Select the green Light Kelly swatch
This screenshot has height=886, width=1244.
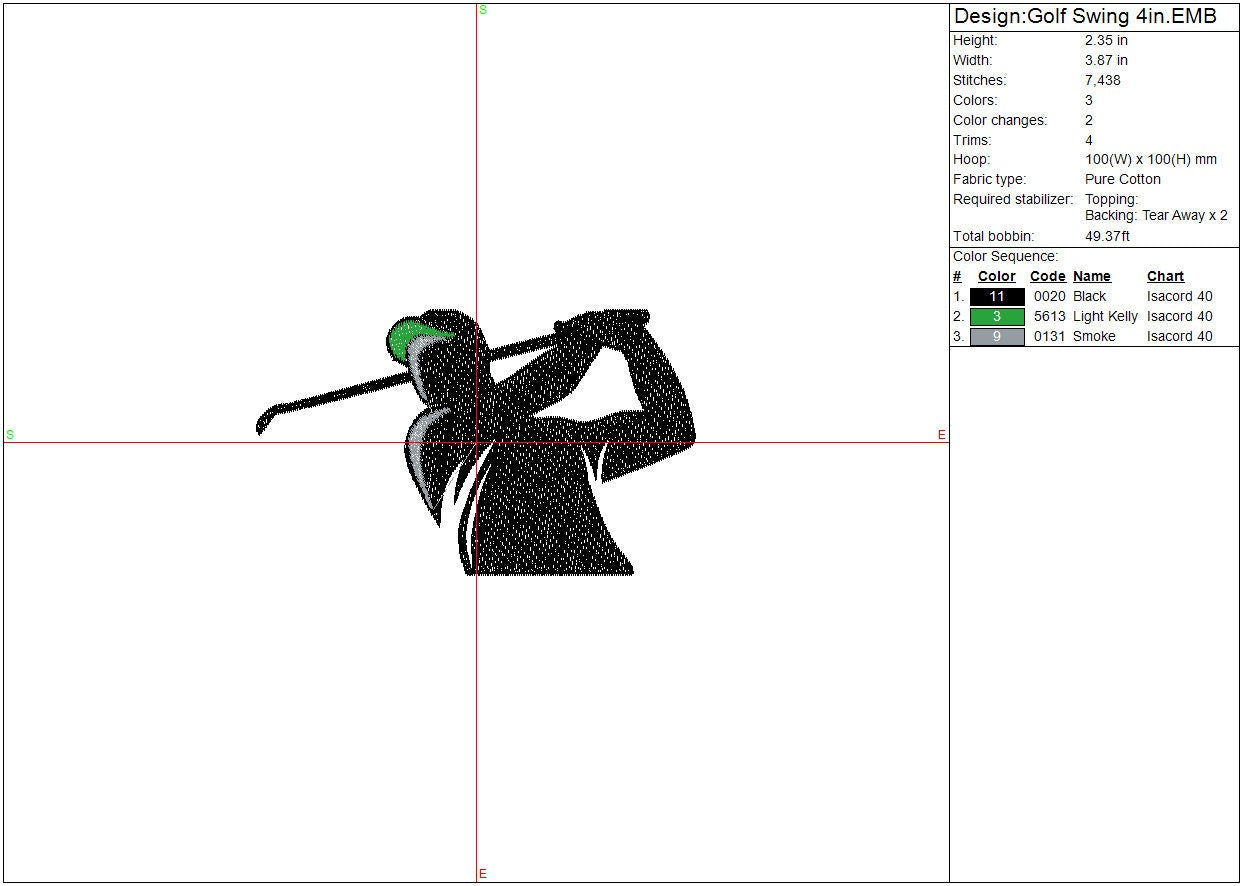[997, 317]
